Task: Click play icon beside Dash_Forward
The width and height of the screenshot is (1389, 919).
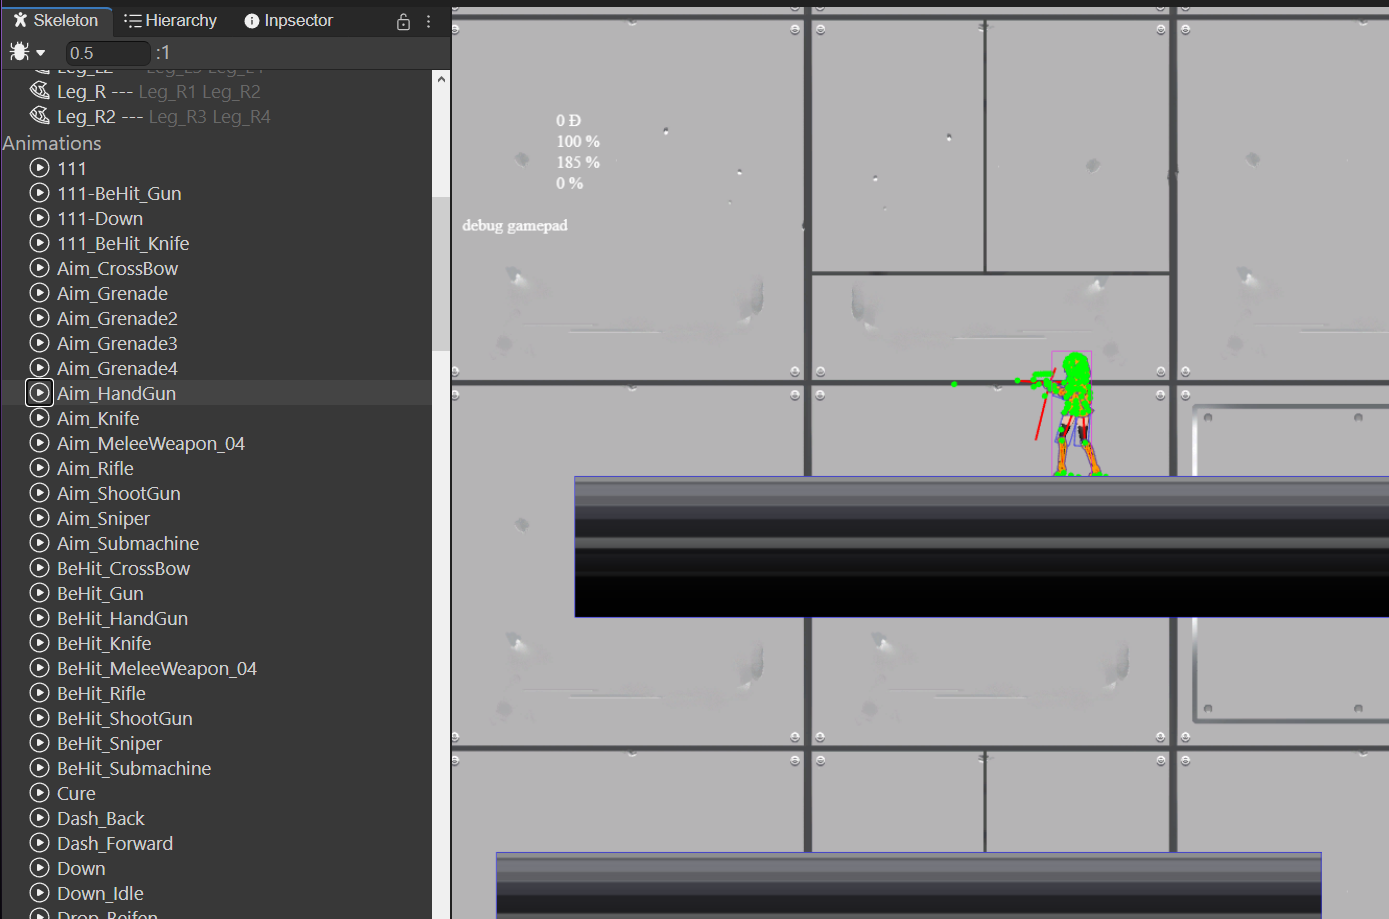Action: click(x=39, y=843)
